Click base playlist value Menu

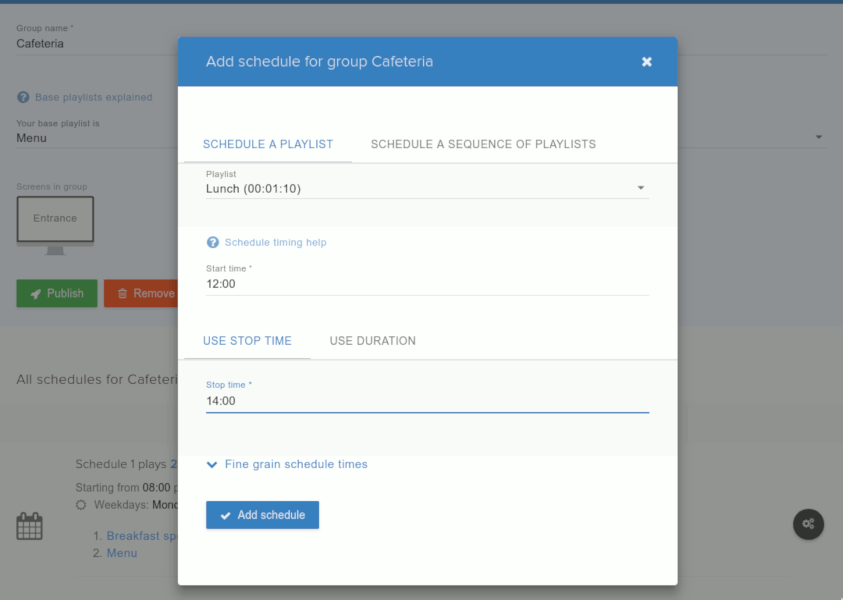[x=31, y=138]
